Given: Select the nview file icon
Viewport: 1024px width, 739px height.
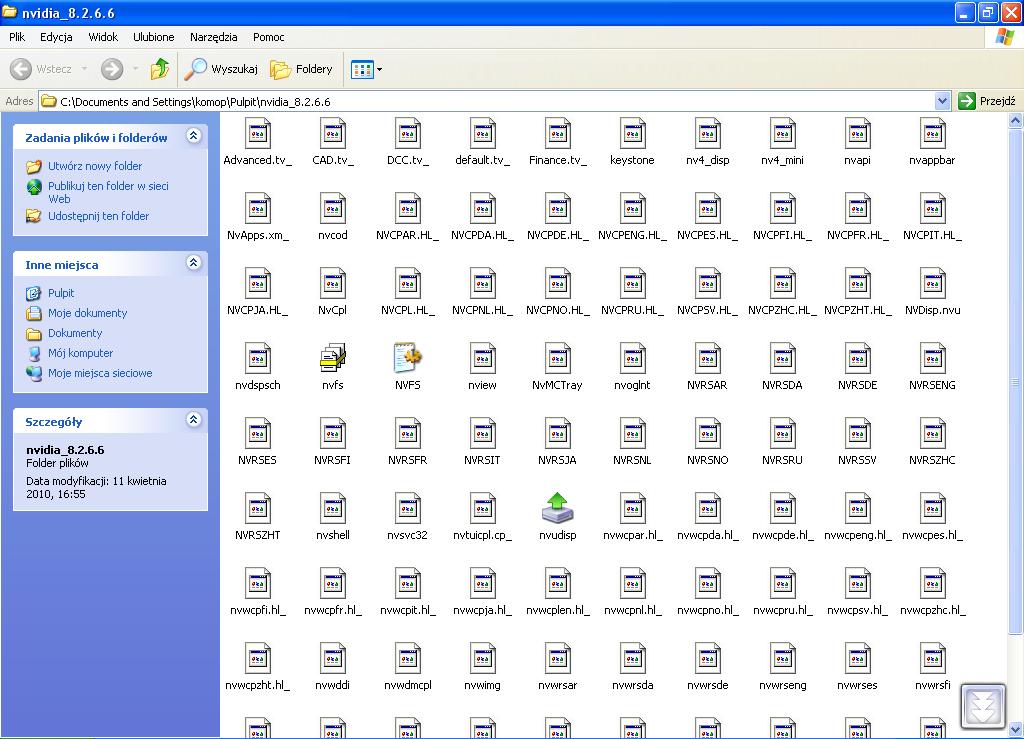Looking at the screenshot, I should click(x=482, y=358).
